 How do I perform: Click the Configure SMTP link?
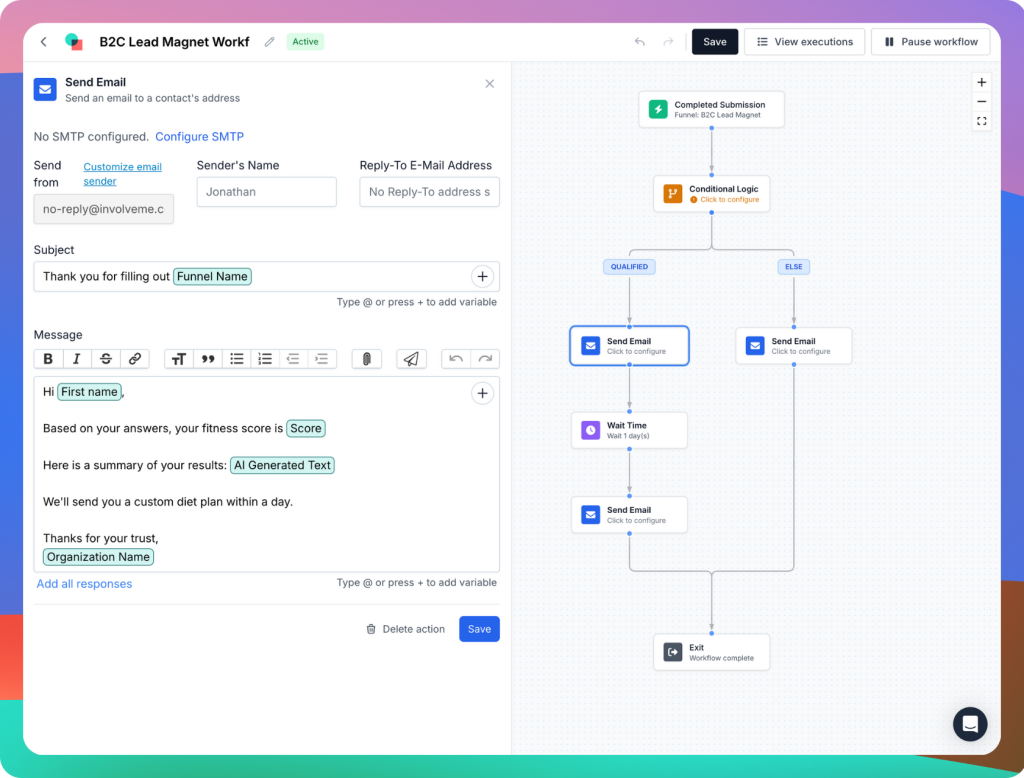[x=199, y=136]
